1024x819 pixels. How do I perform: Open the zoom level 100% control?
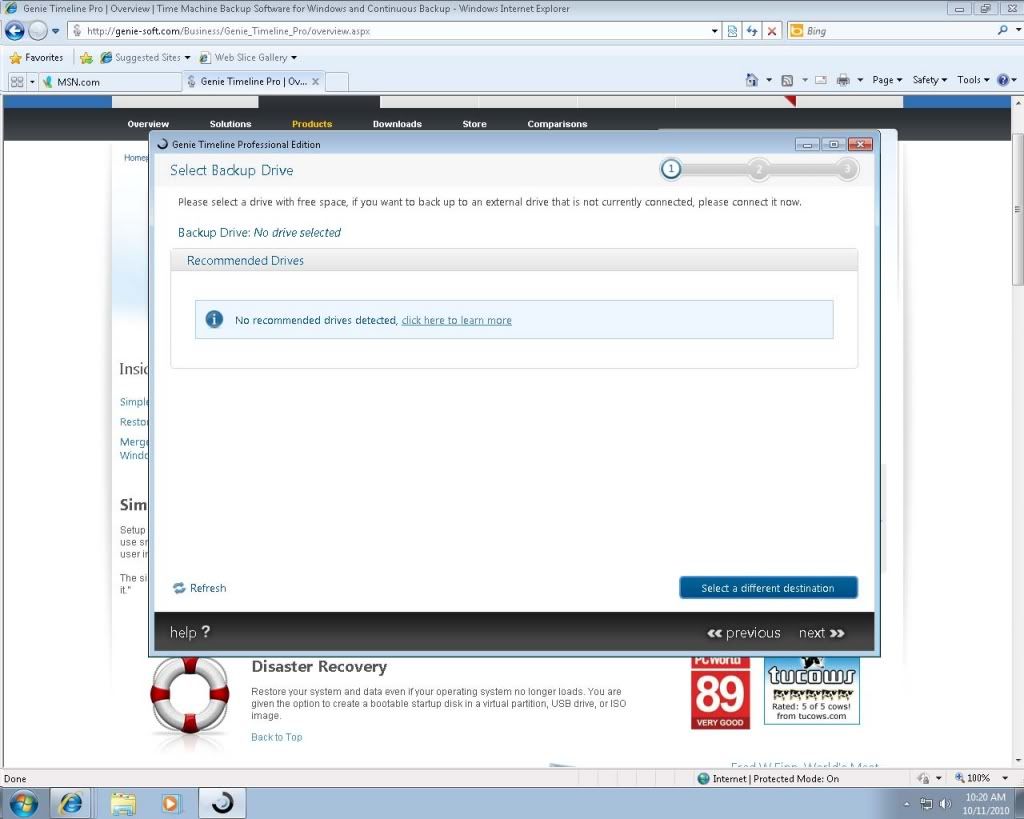point(973,778)
